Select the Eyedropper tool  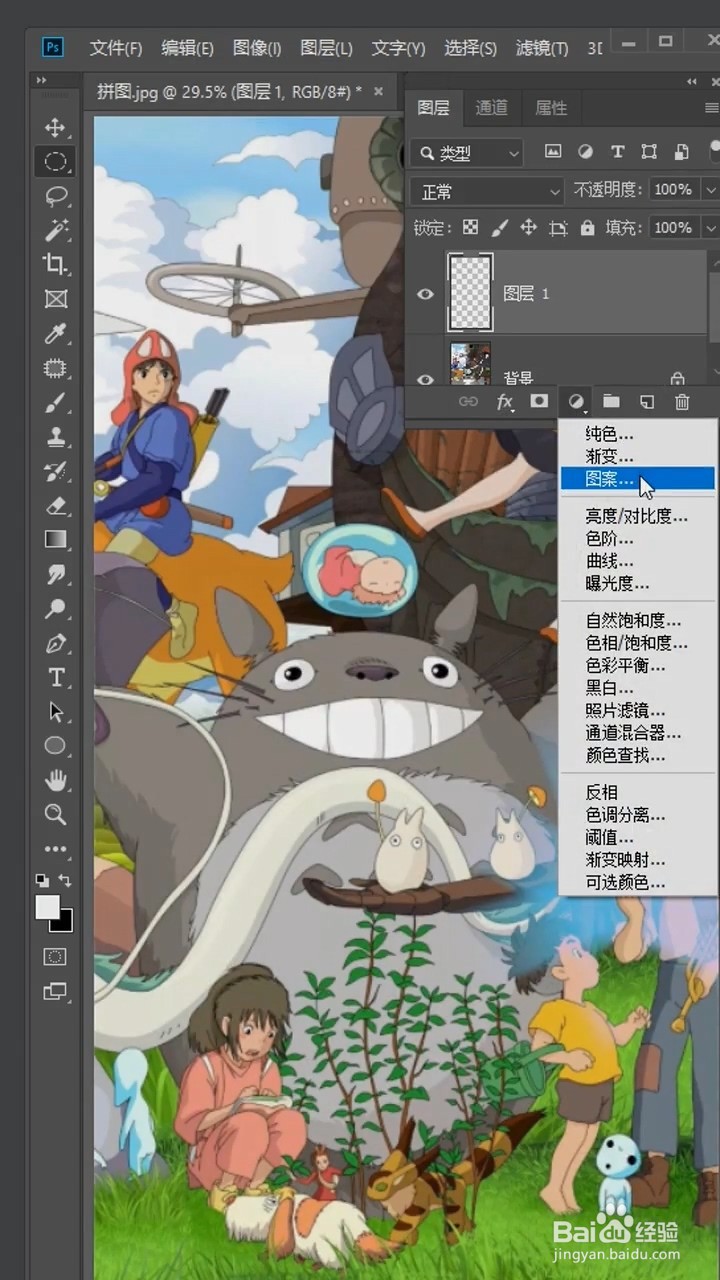point(55,333)
